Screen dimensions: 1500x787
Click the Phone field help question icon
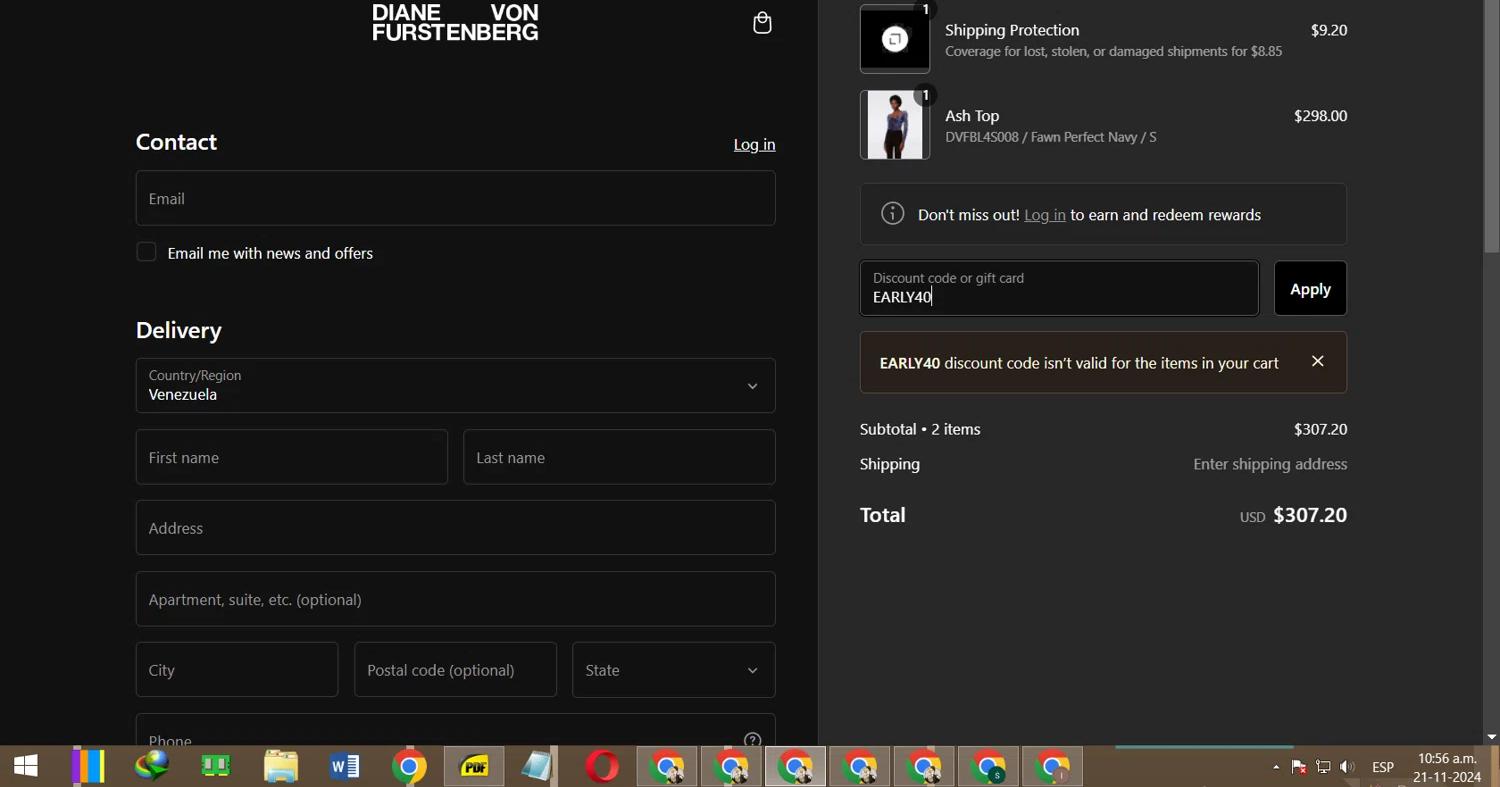point(753,740)
